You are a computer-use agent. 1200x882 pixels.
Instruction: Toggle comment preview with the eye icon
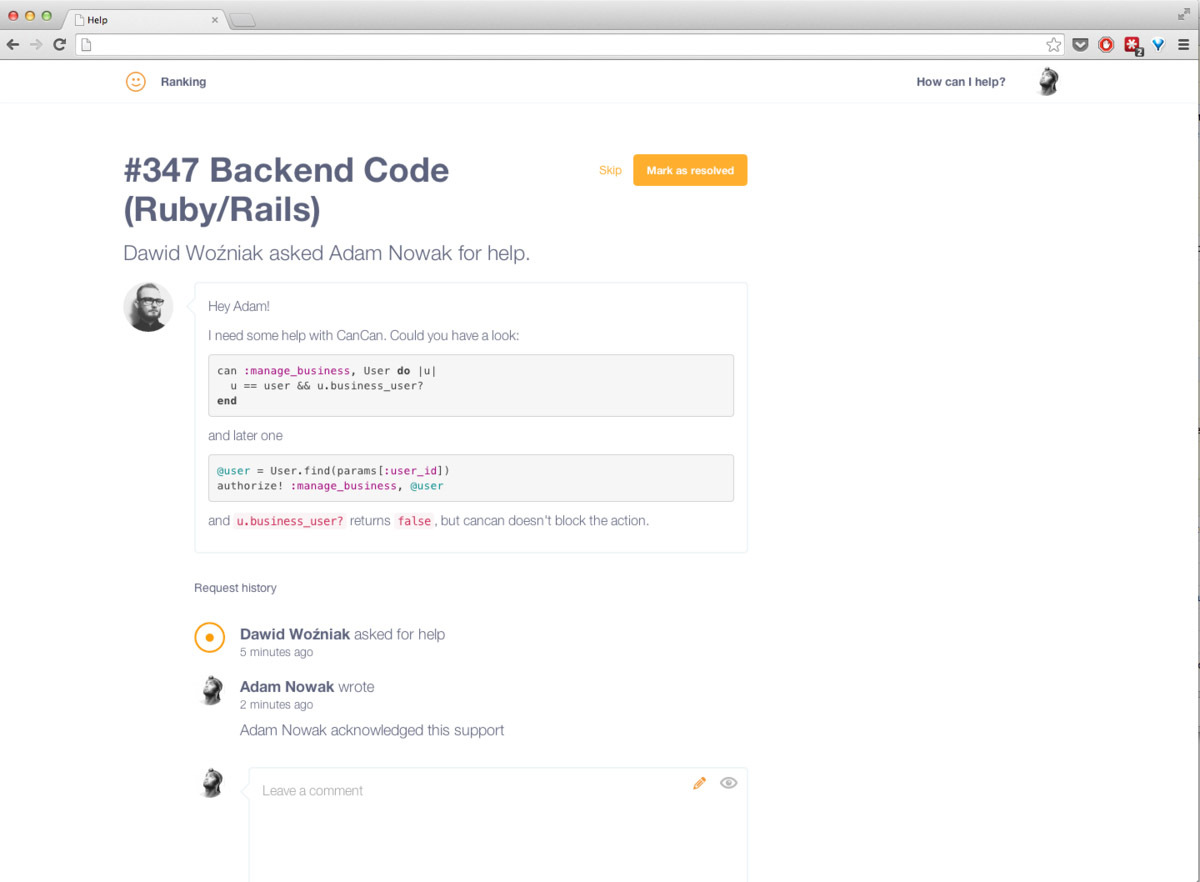point(728,783)
